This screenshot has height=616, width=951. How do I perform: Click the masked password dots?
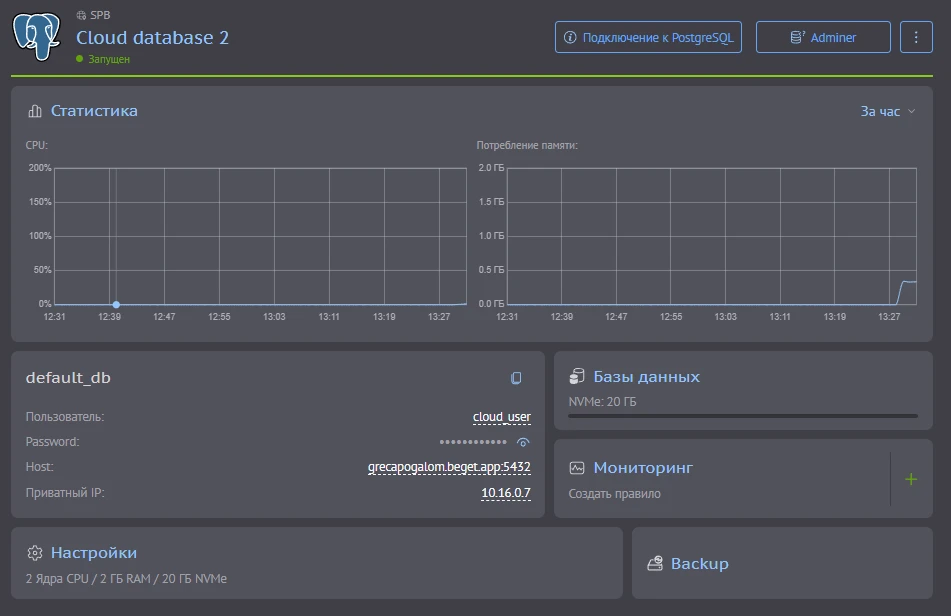tap(473, 442)
